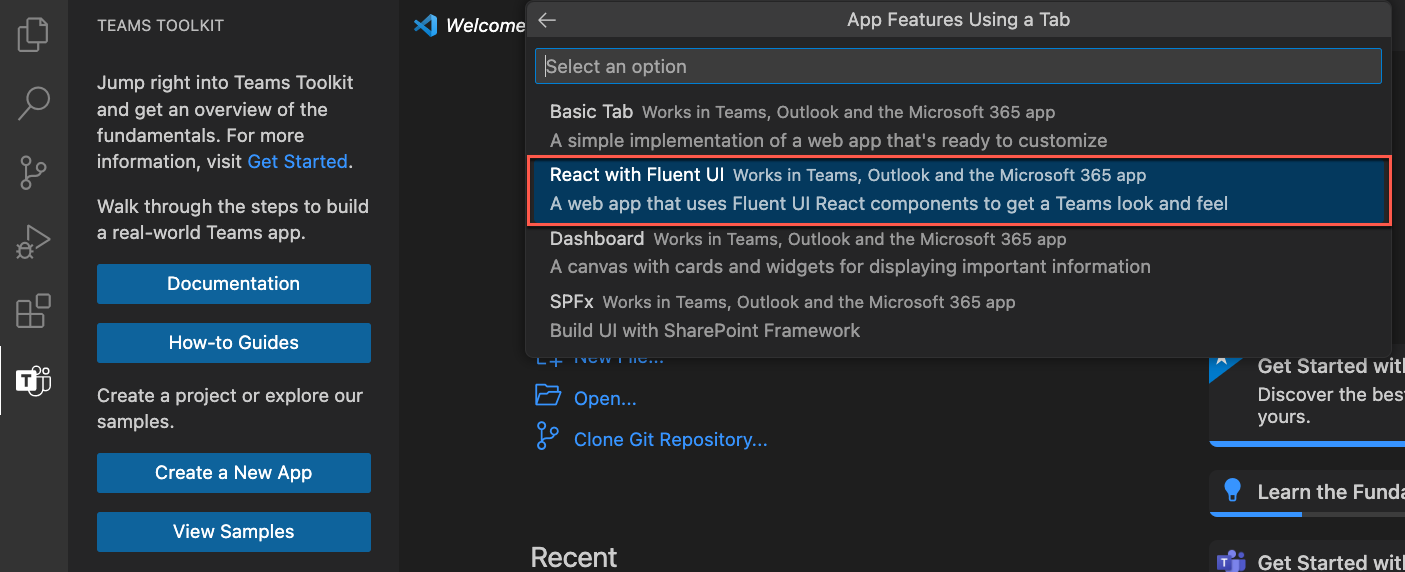Click the star badge on Get Started card
The image size is (1405, 572).
point(1225,366)
